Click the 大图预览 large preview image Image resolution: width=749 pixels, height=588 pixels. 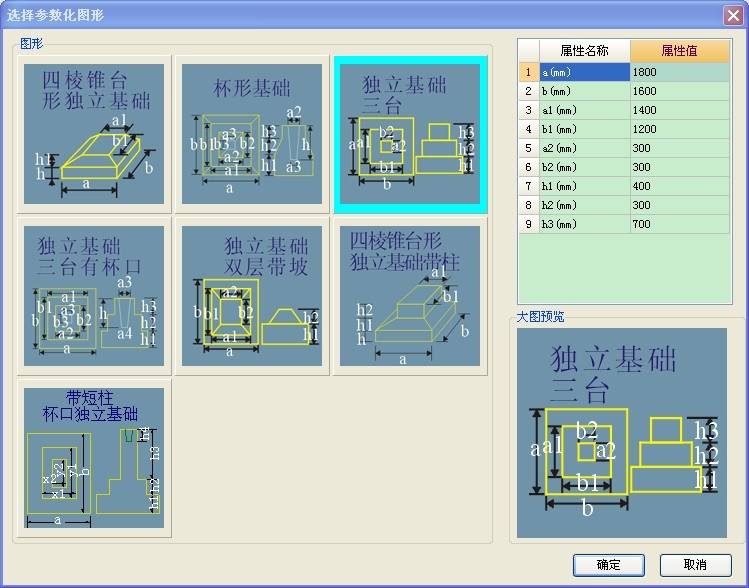622,433
